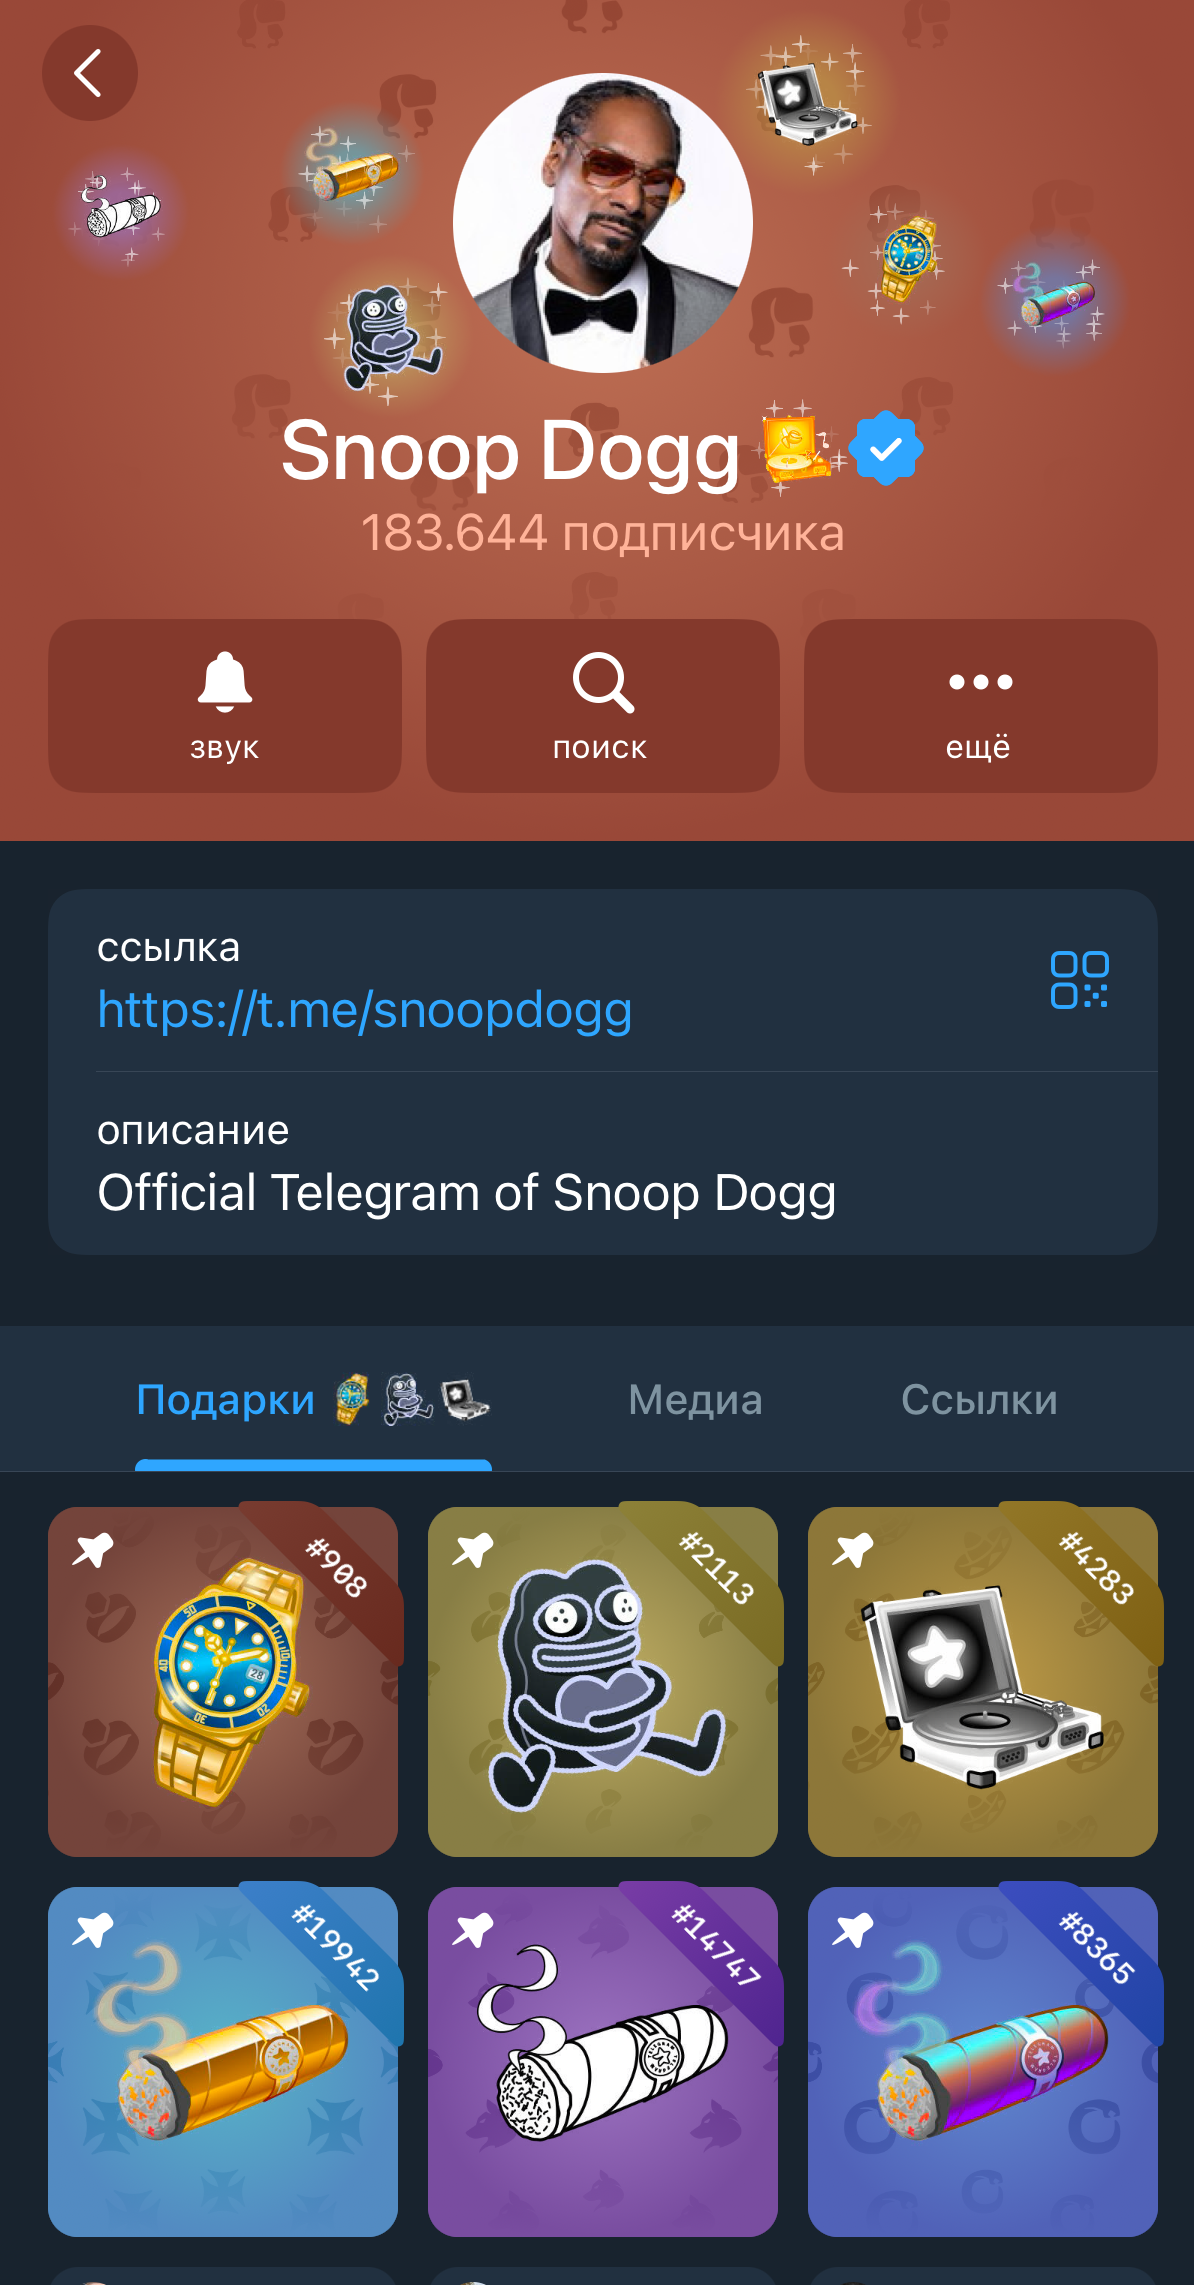Tap the floating turntable gift above the avatar

(806, 104)
